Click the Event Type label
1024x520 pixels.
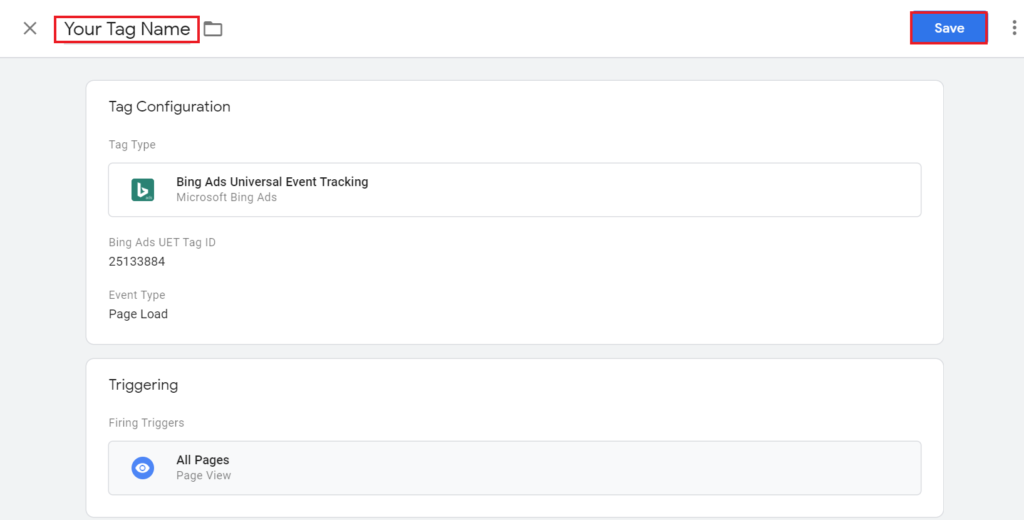[137, 296]
